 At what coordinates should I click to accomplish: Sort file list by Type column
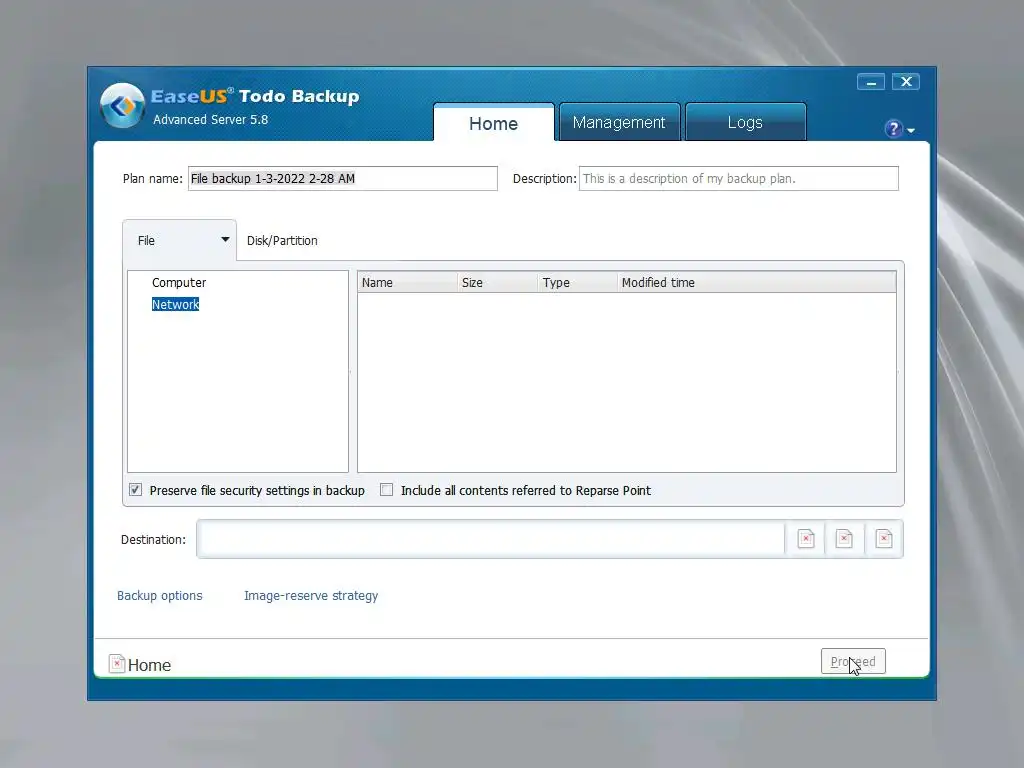pyautogui.click(x=578, y=282)
